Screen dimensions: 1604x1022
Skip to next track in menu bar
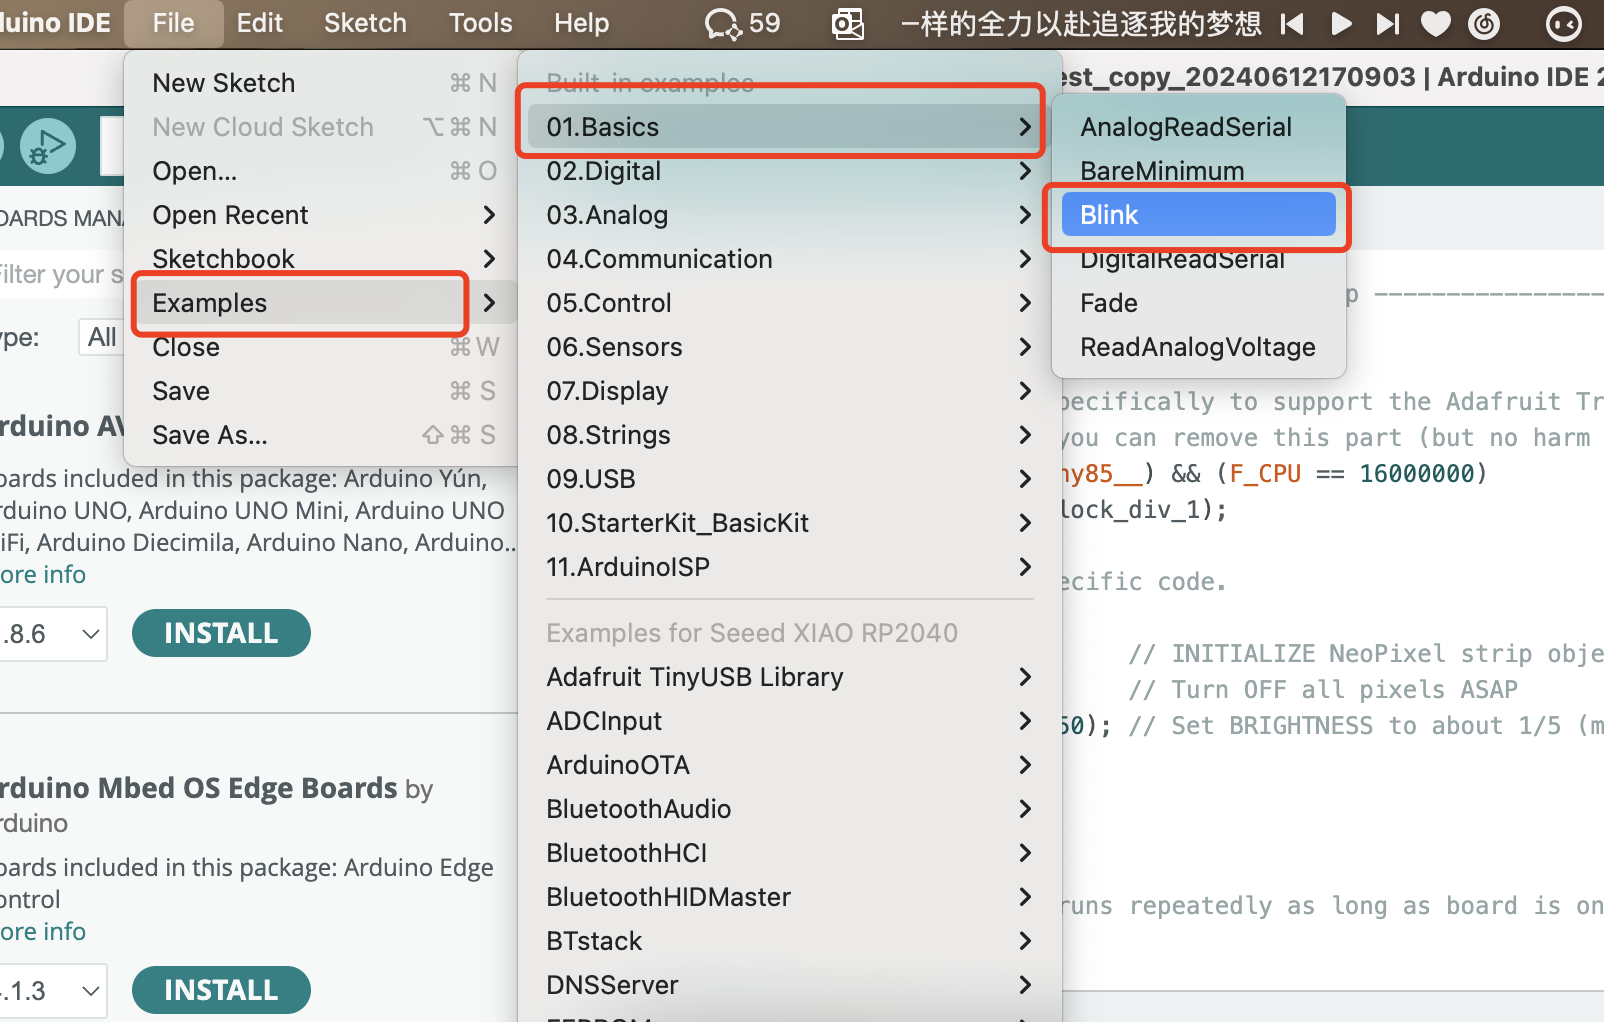[x=1388, y=23]
